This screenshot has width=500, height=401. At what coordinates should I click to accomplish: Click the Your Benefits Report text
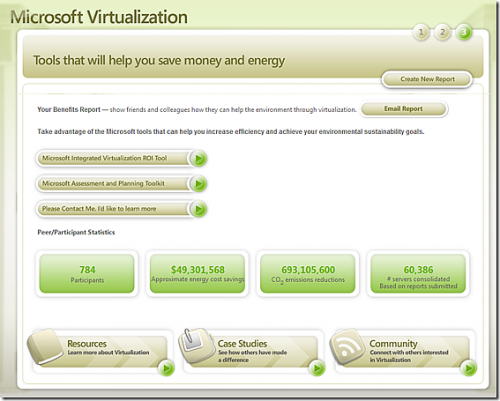[69, 109]
